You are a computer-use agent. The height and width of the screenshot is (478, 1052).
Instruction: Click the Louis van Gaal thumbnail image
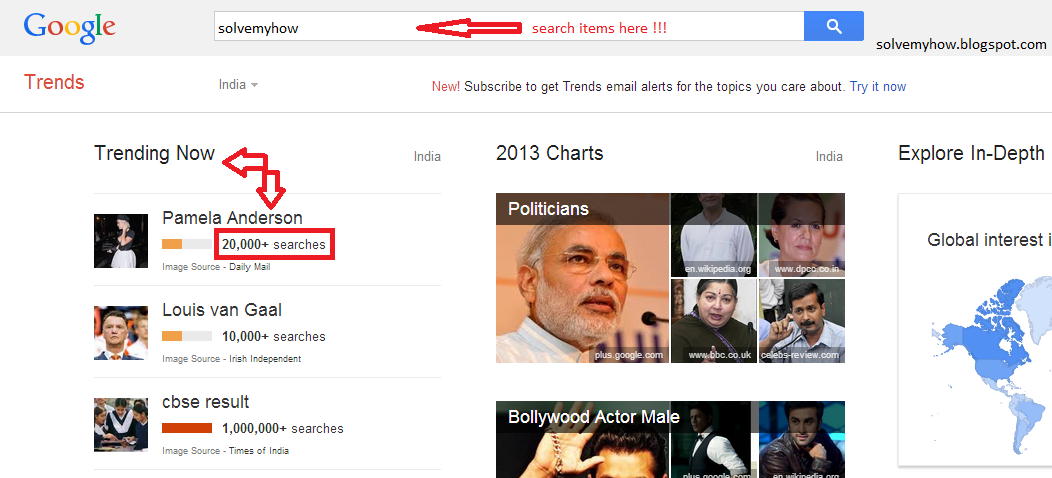[x=121, y=333]
